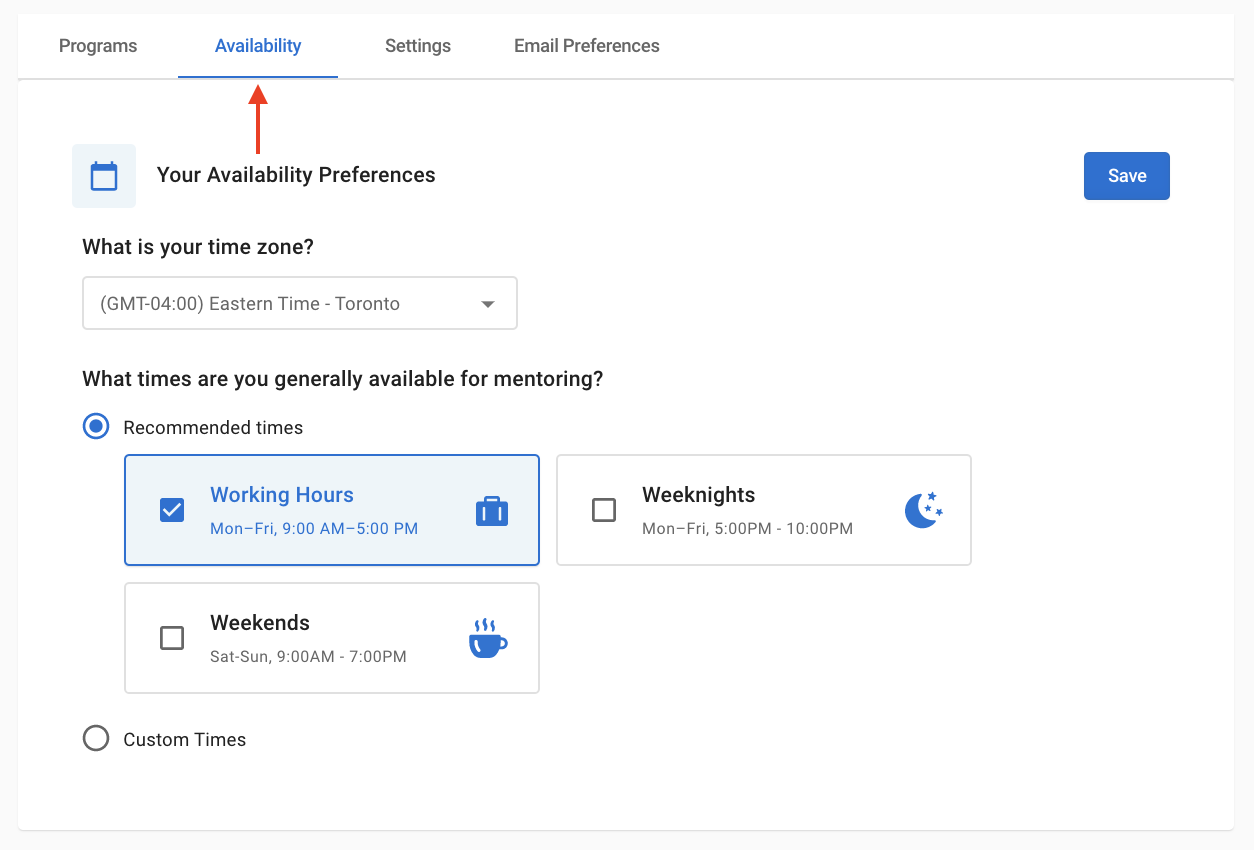Image resolution: width=1254 pixels, height=850 pixels.
Task: Tick the Weekends checkbox
Action: point(172,638)
